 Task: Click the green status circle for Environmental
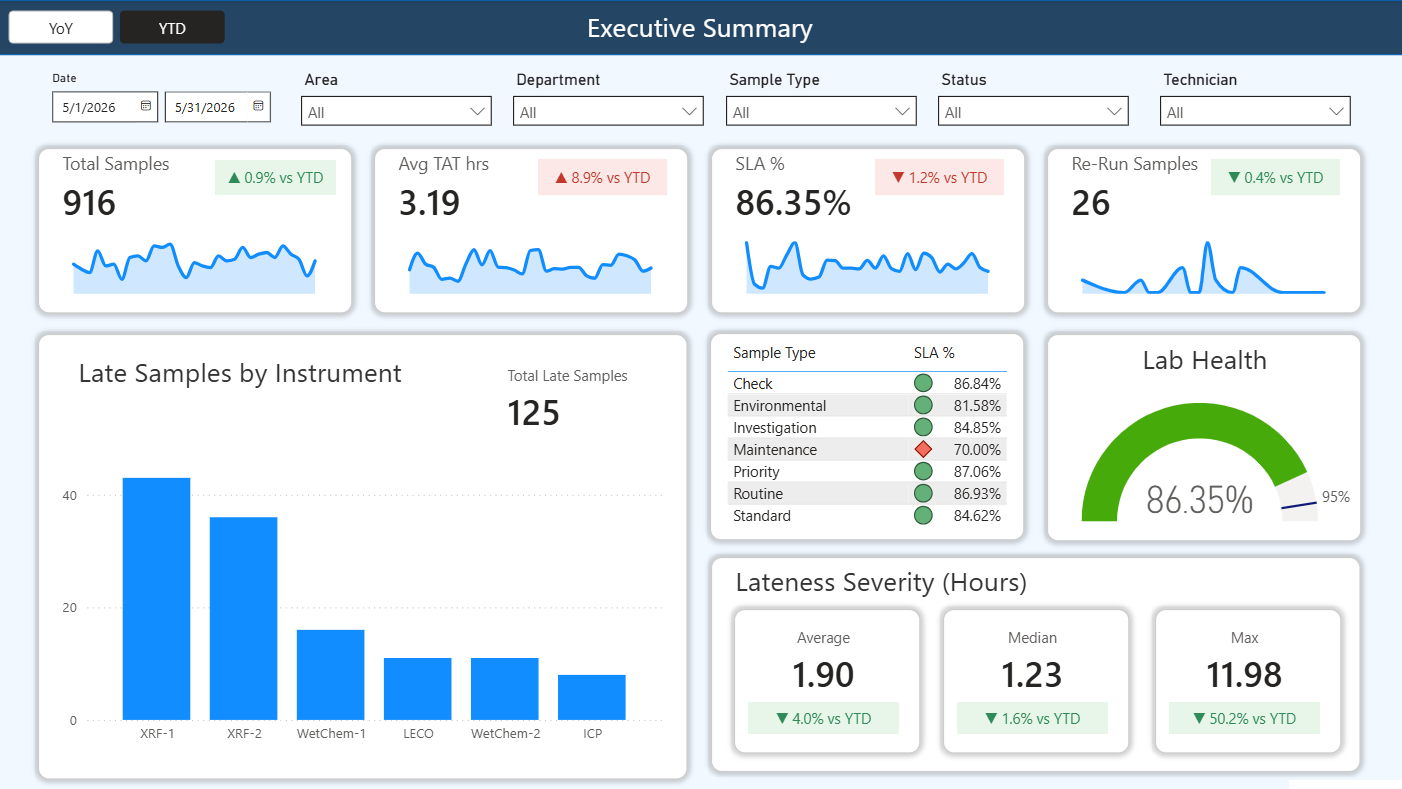click(x=923, y=405)
